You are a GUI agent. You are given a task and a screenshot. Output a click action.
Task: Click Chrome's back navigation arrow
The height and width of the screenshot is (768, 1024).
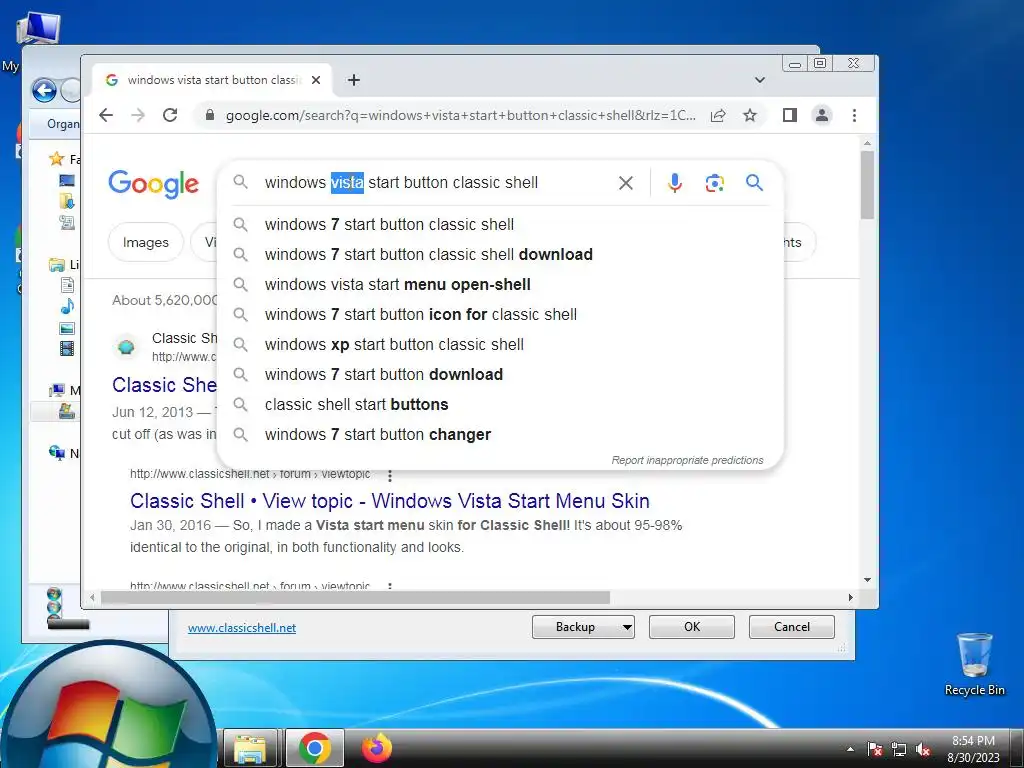tap(106, 116)
